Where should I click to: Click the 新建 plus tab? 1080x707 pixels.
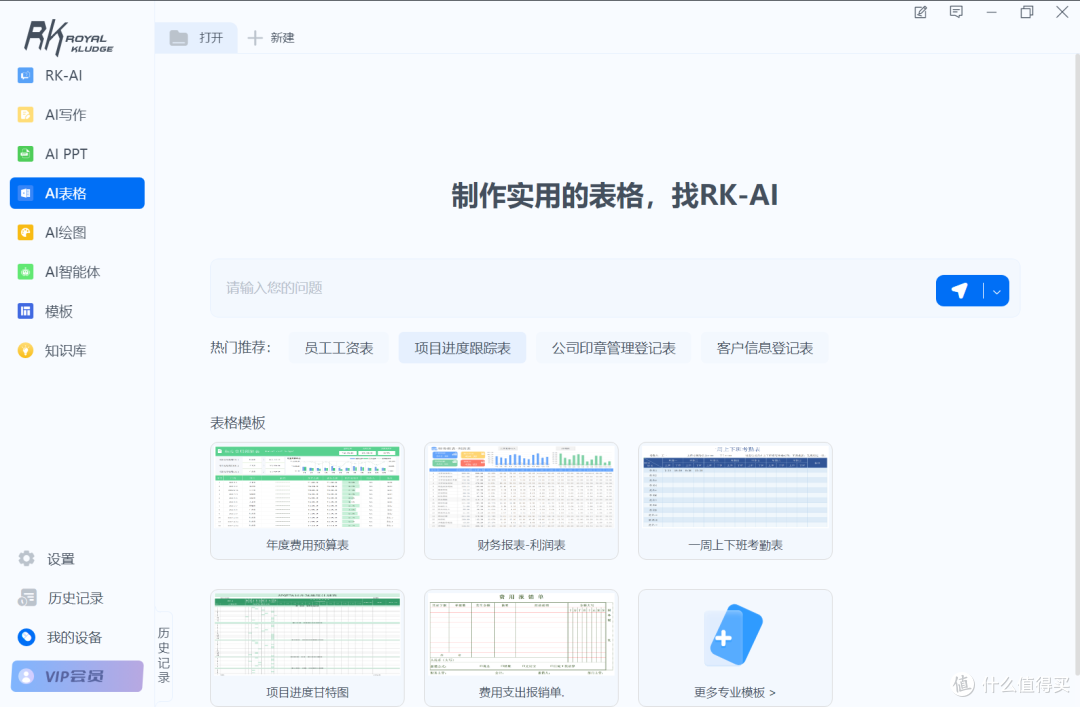271,38
